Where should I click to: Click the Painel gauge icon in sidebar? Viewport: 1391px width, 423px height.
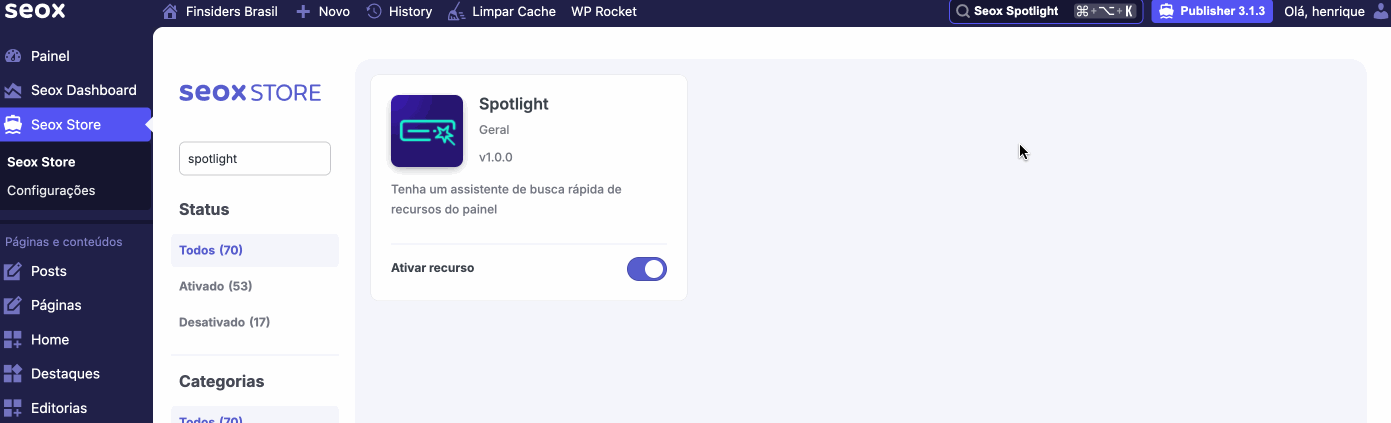pos(13,56)
